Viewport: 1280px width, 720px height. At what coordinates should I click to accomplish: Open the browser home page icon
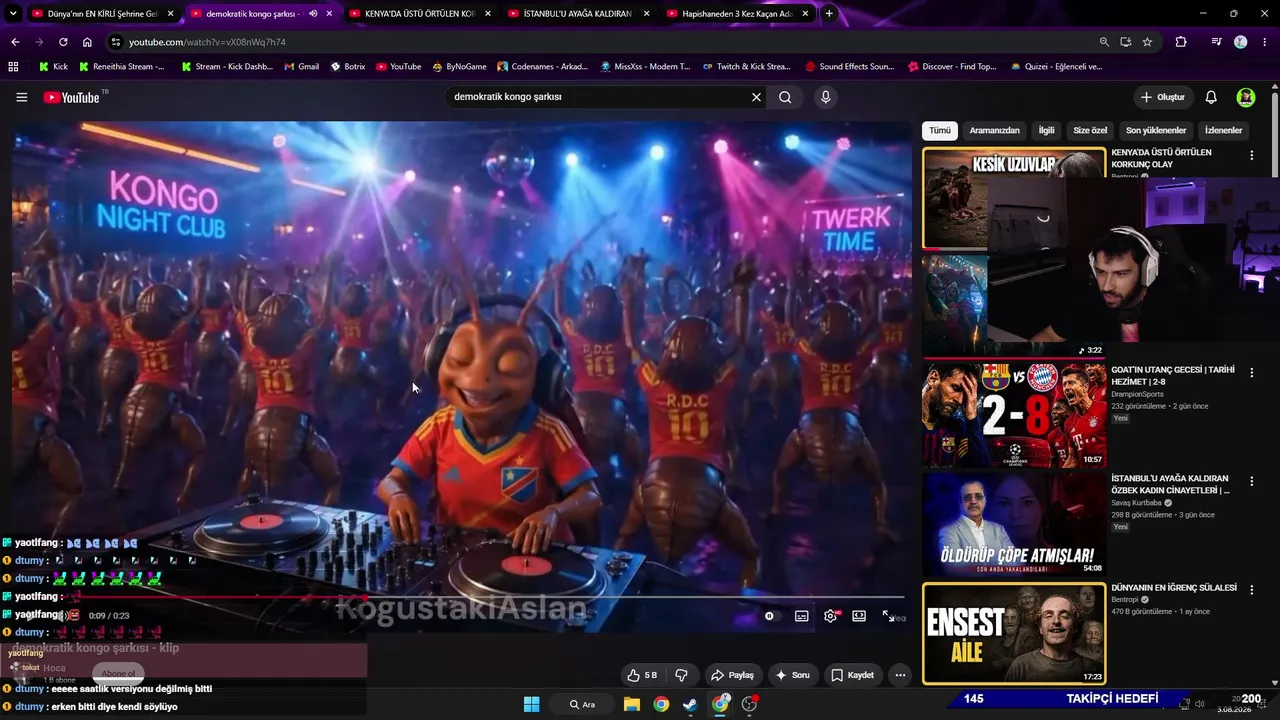pyautogui.click(x=87, y=42)
